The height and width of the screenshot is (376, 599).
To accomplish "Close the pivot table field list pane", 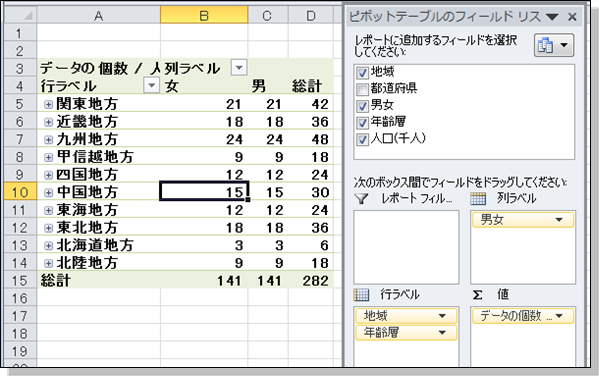I will [572, 17].
